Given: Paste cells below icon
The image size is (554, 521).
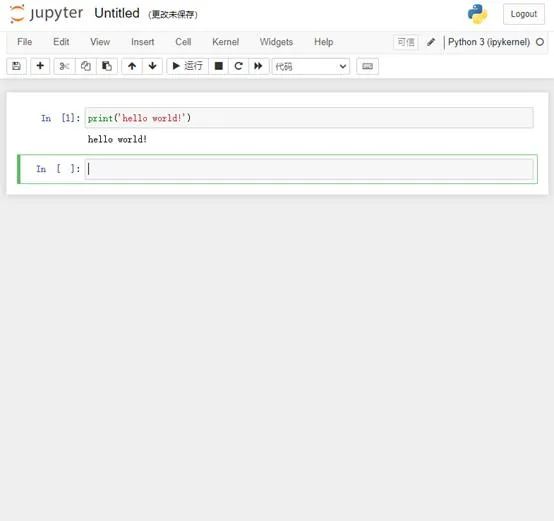Looking at the screenshot, I should pos(107,66).
